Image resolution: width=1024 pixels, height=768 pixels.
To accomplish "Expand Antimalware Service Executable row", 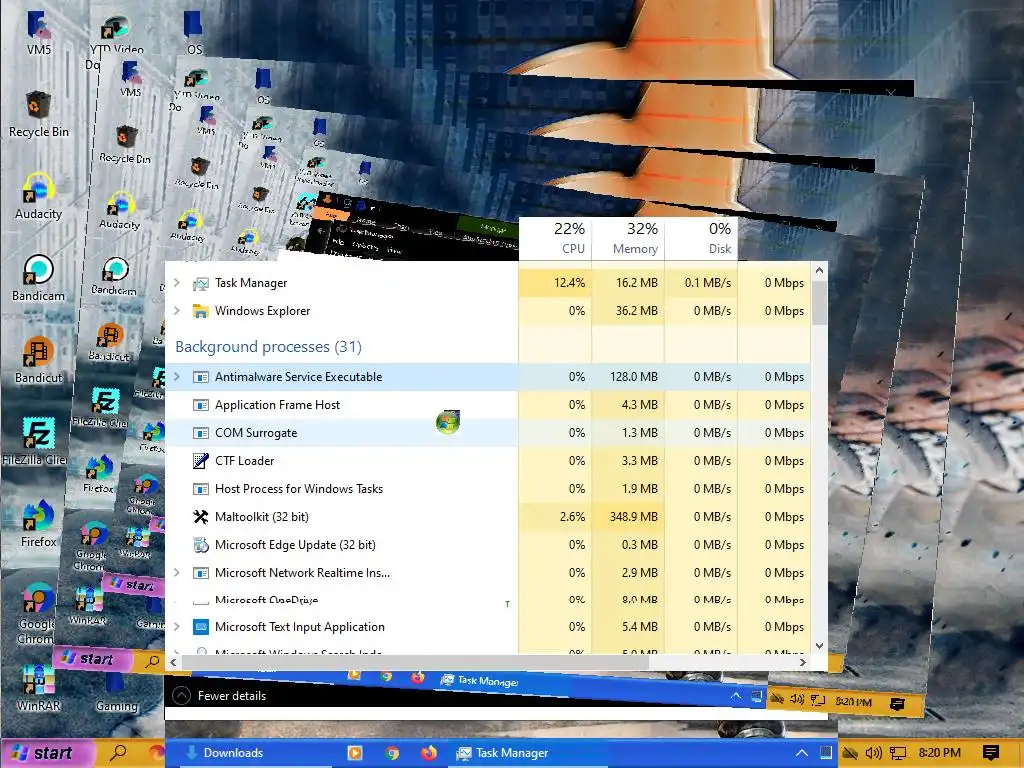I will [x=177, y=377].
